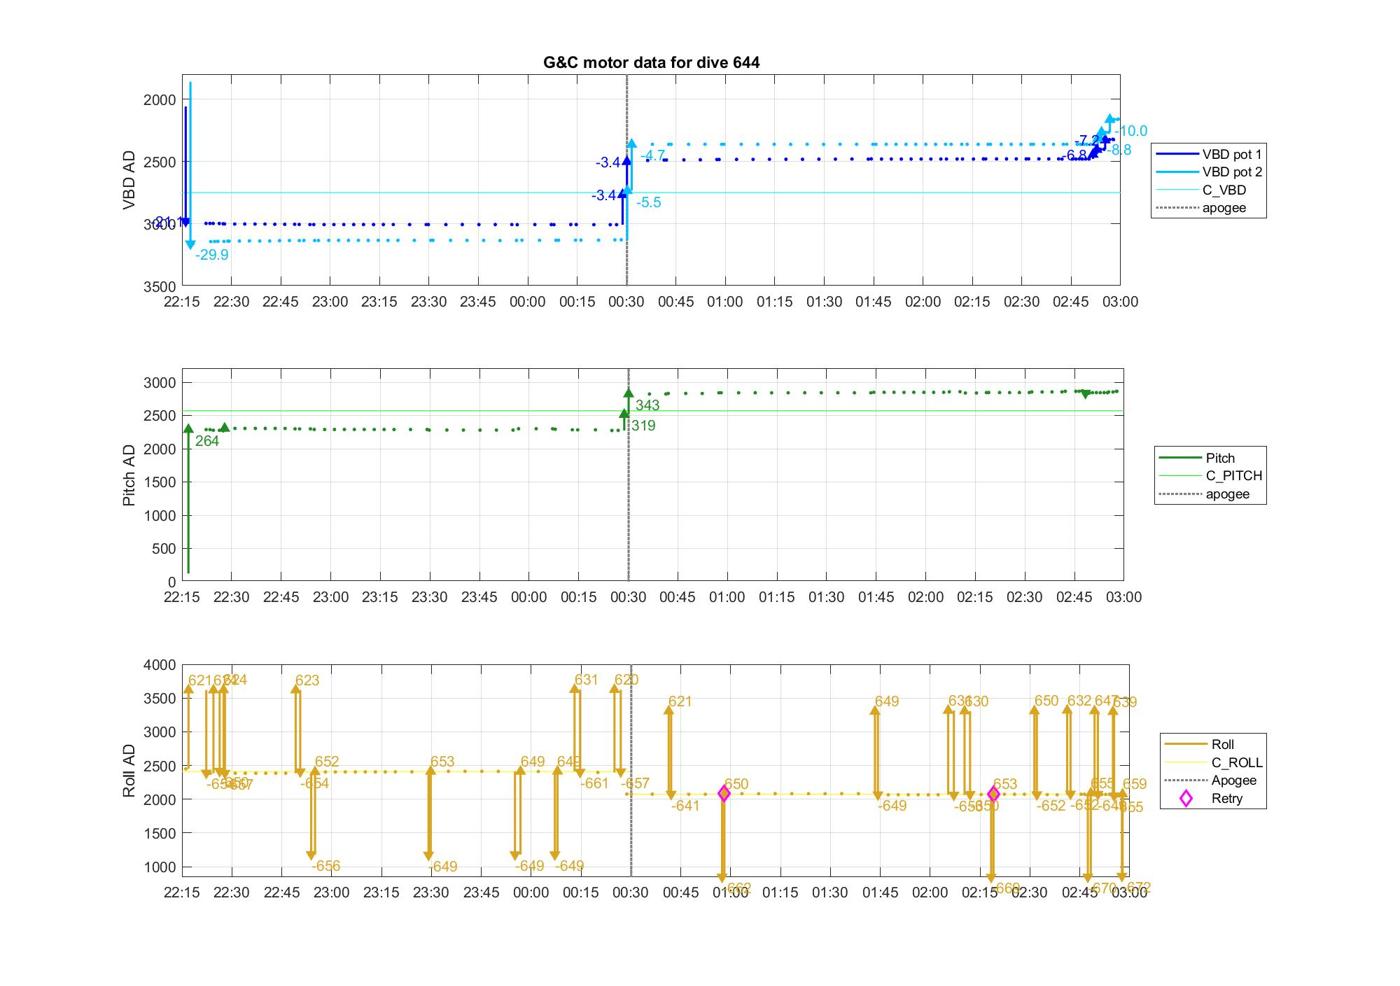Click the '-4.7' VBD data label
Viewport: 1400px width, 986px height.
tap(653, 155)
